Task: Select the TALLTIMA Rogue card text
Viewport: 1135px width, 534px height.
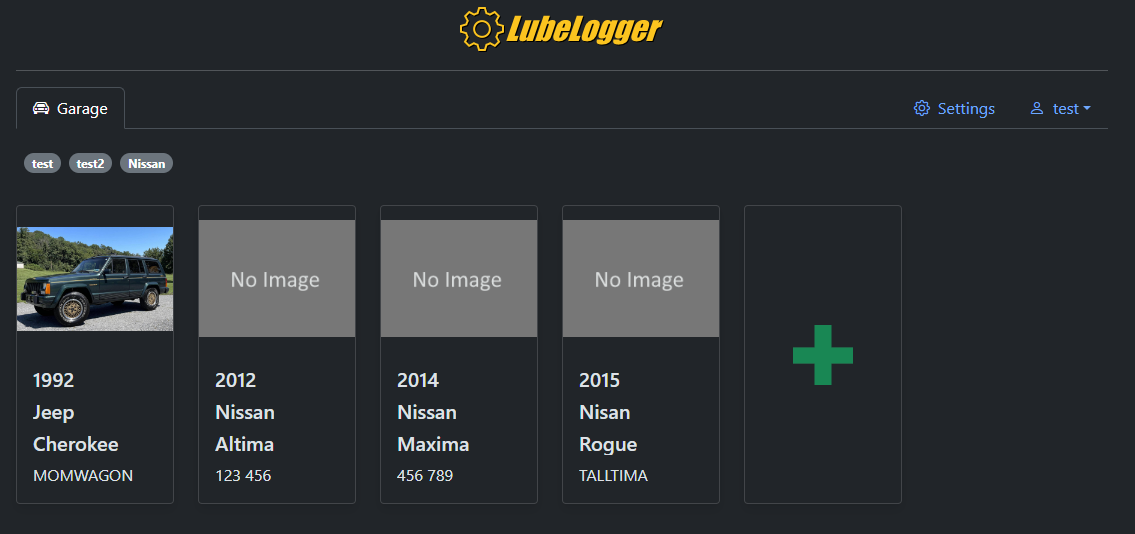Action: pyautogui.click(x=613, y=476)
